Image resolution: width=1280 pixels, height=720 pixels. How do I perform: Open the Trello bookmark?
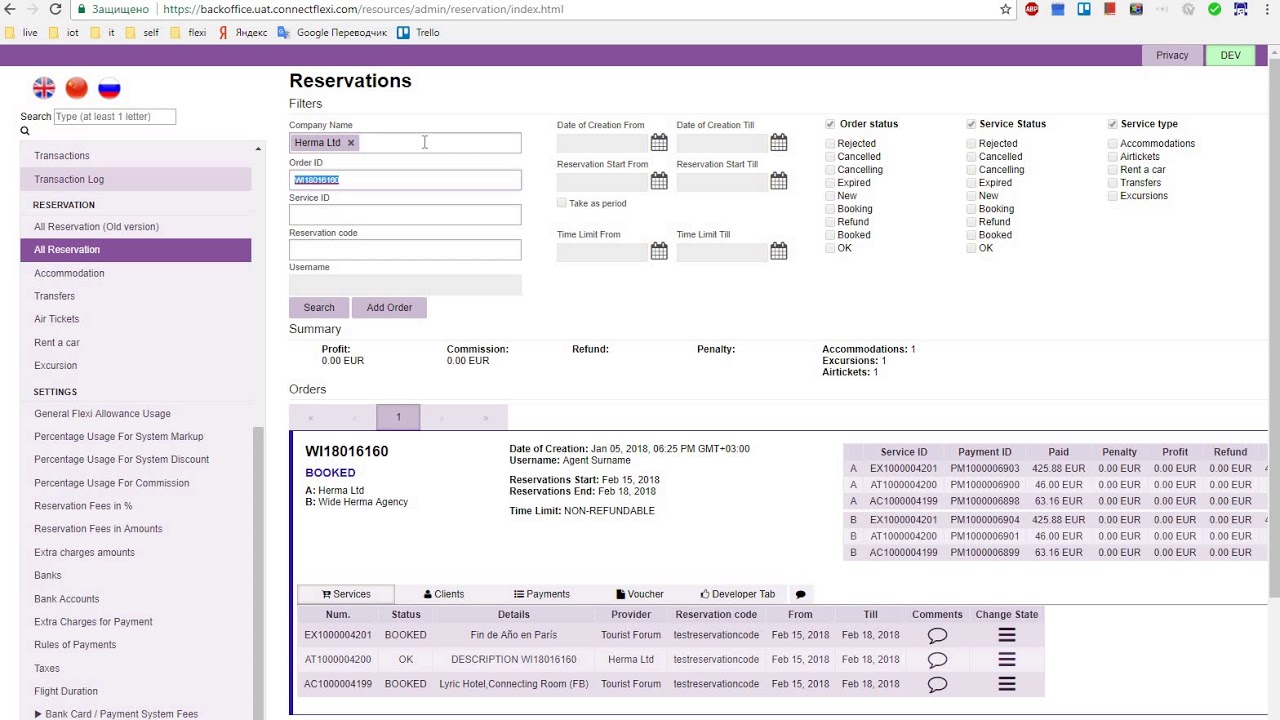[x=418, y=33]
